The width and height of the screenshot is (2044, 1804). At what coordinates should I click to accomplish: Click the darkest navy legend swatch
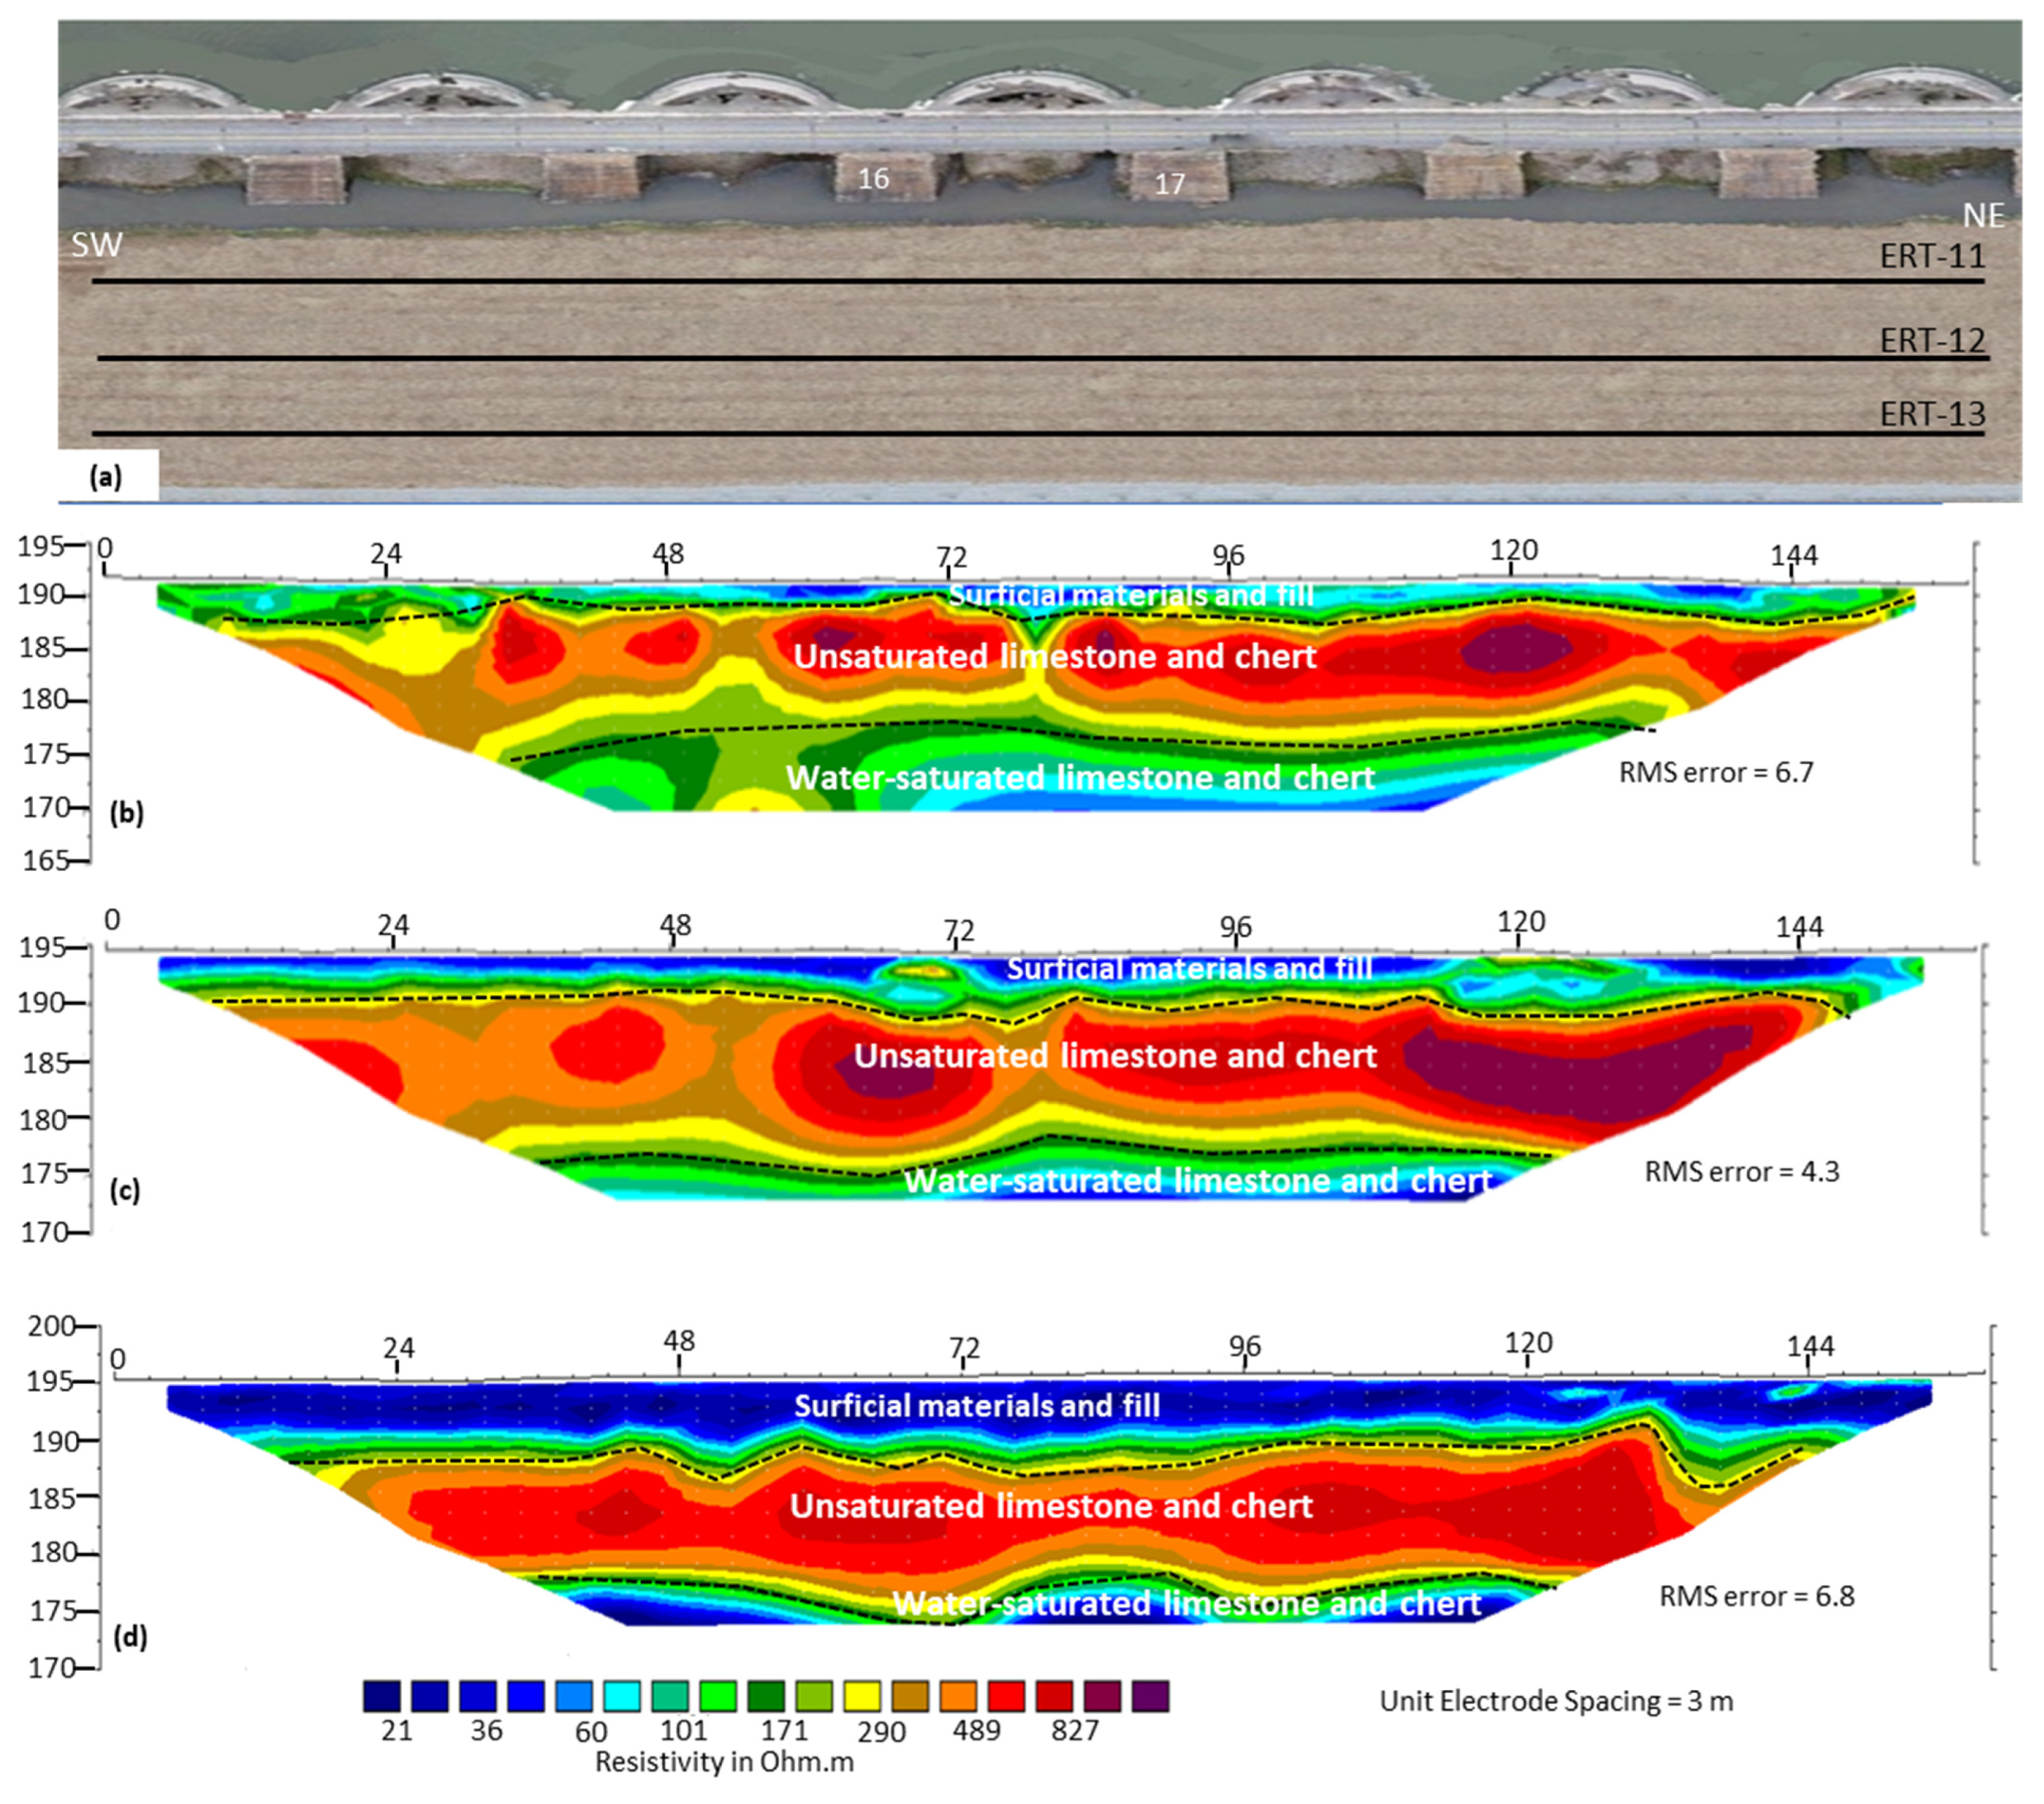pos(381,1697)
